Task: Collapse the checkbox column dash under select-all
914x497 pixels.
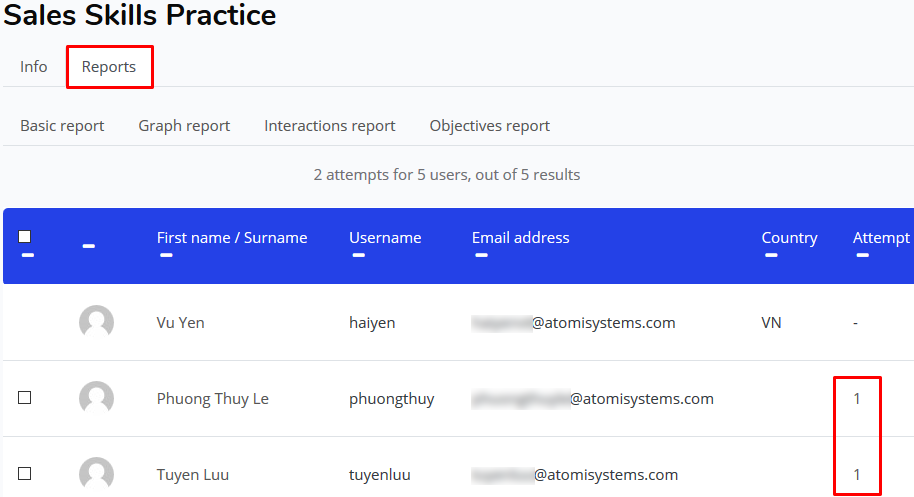Action: (x=27, y=255)
